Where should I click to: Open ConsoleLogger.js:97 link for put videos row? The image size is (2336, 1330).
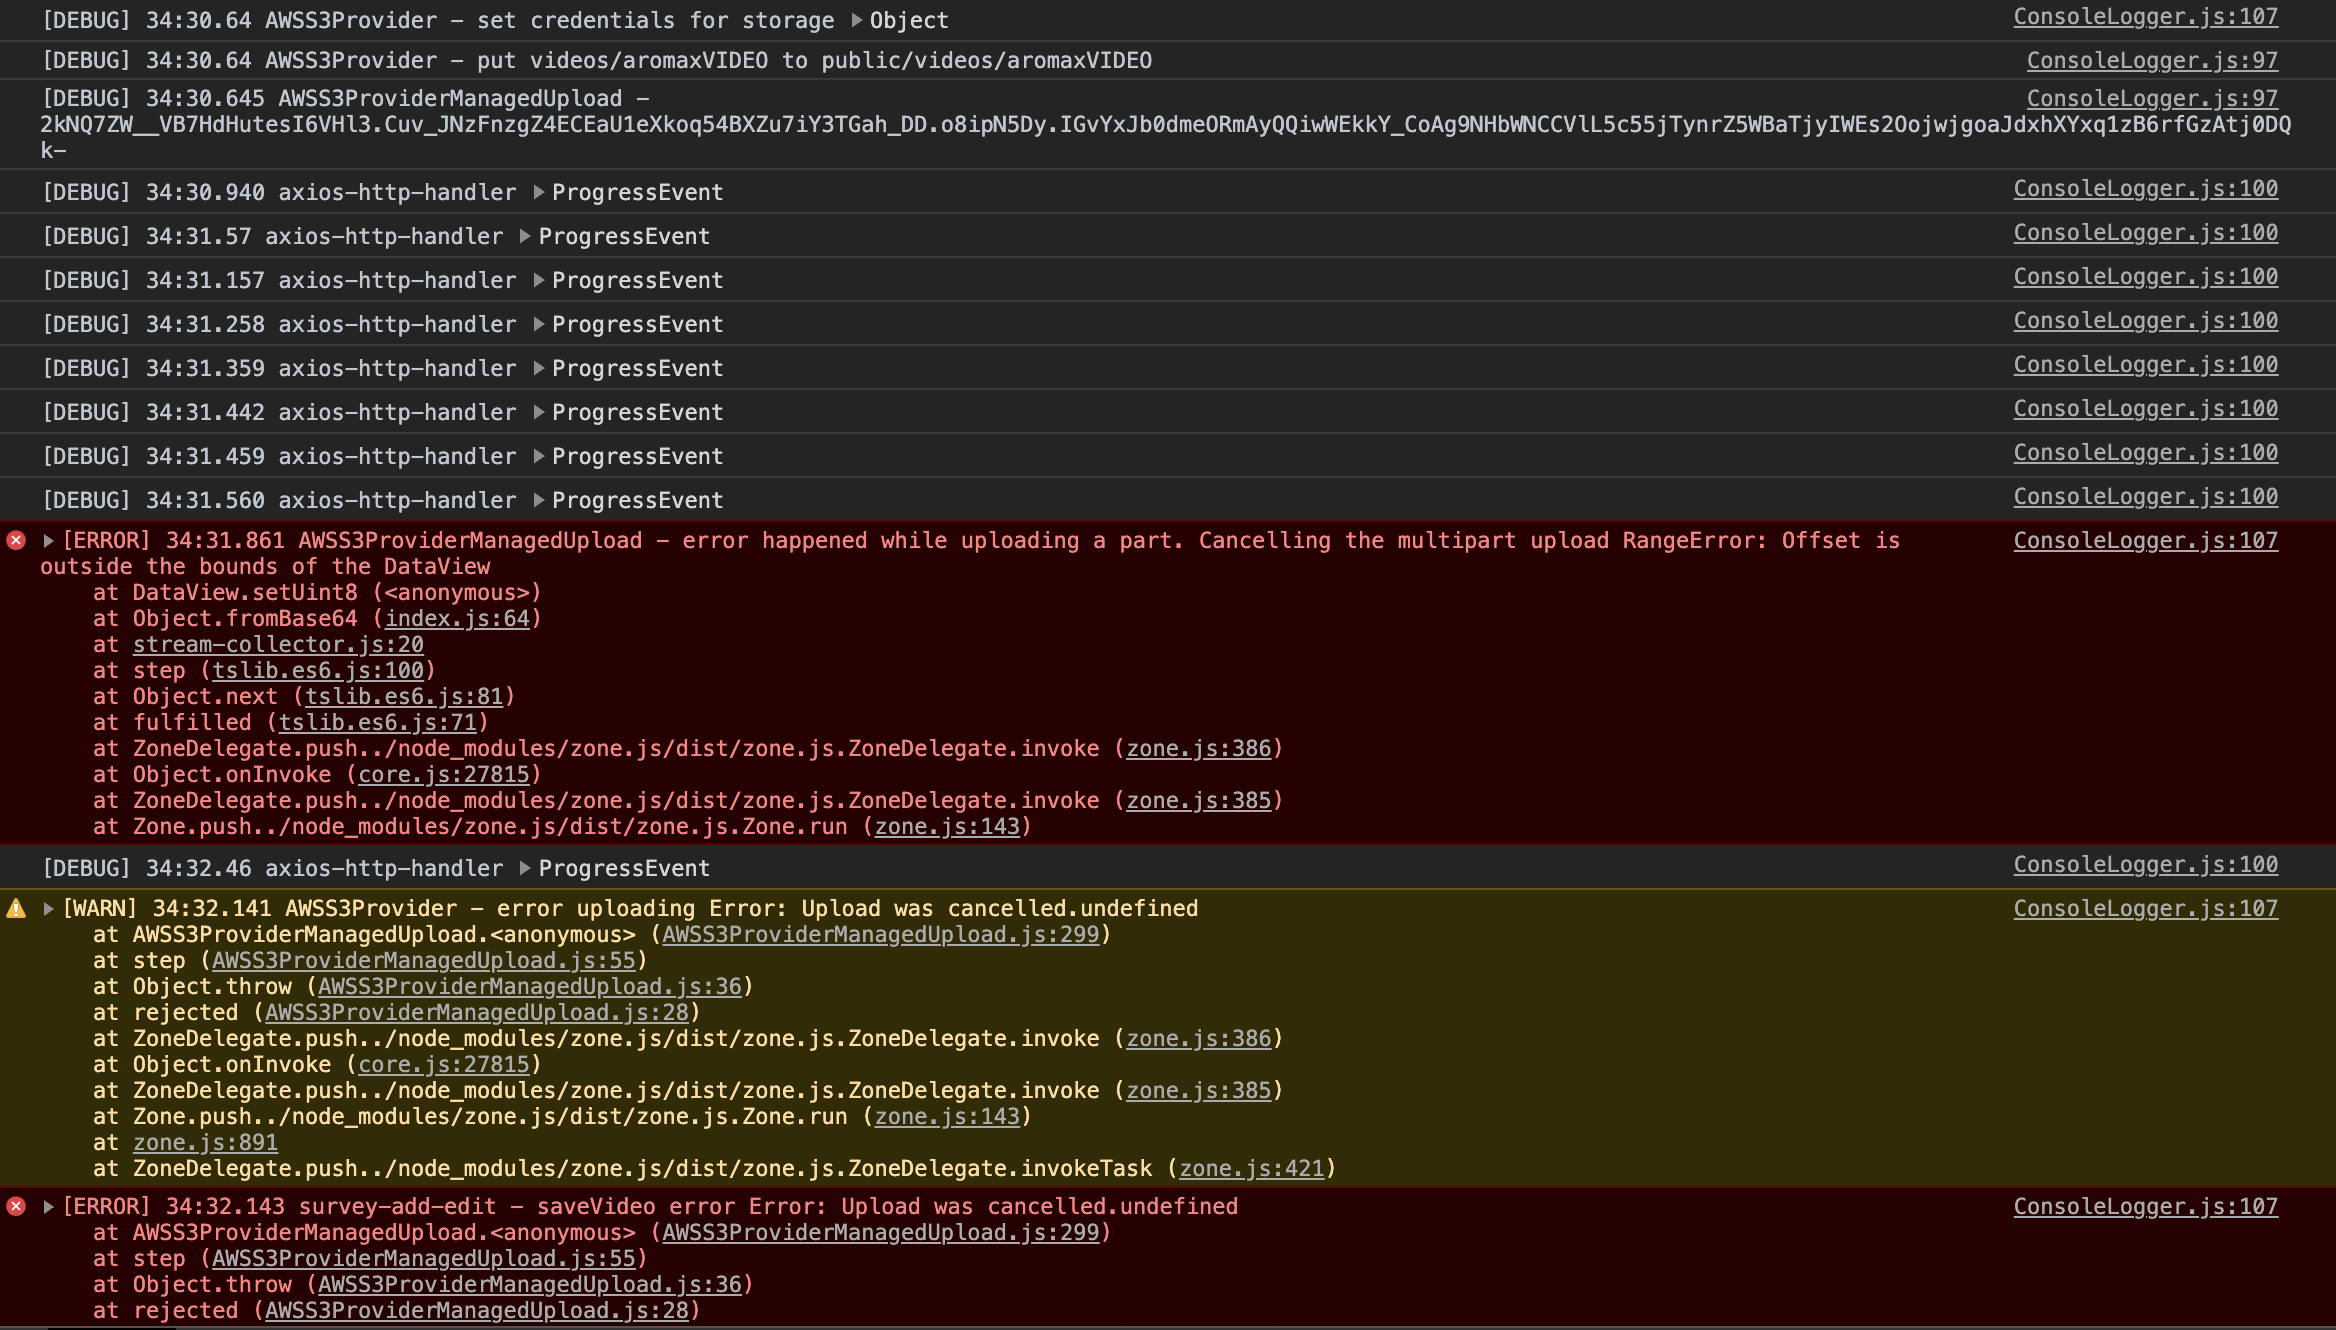(2152, 61)
